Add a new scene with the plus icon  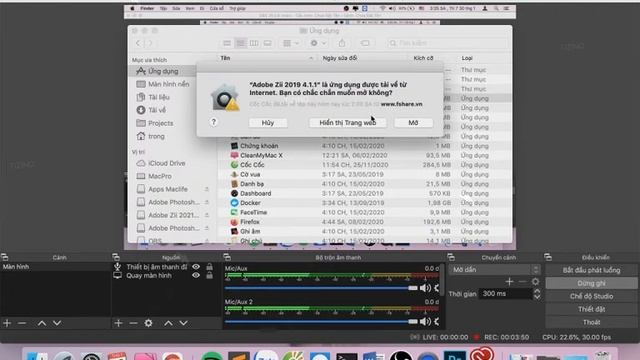tap(7, 323)
